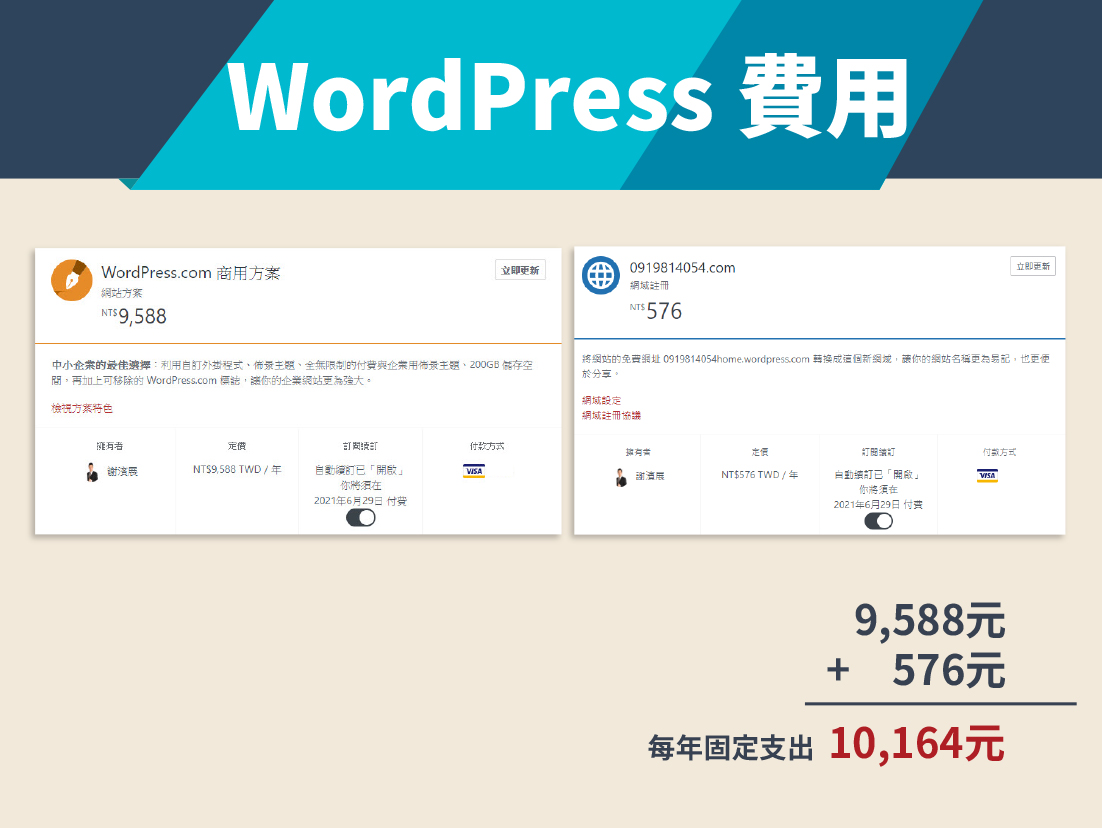This screenshot has width=1102, height=829.
Task: Click the '每年固定支出' label
Action: point(730,748)
